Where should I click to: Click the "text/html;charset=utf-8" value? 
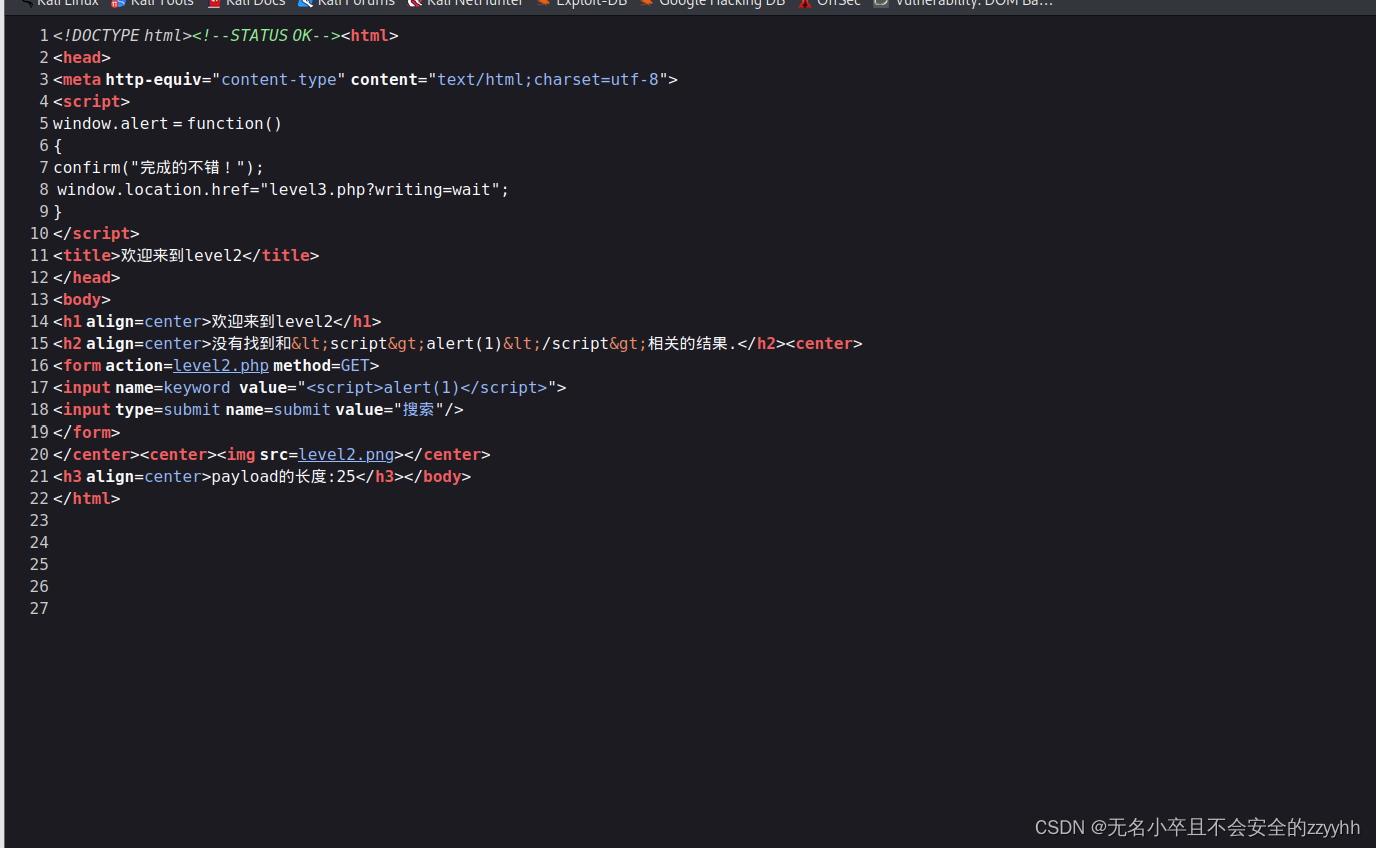(x=548, y=80)
